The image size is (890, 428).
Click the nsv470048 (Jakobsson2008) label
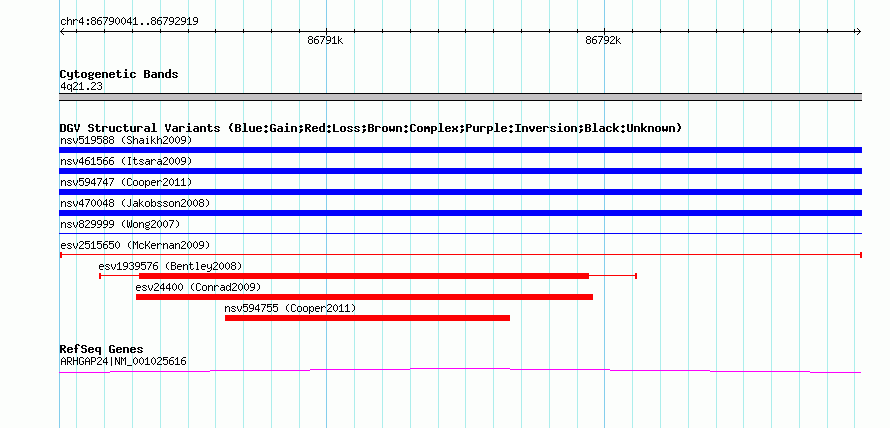pyautogui.click(x=135, y=203)
